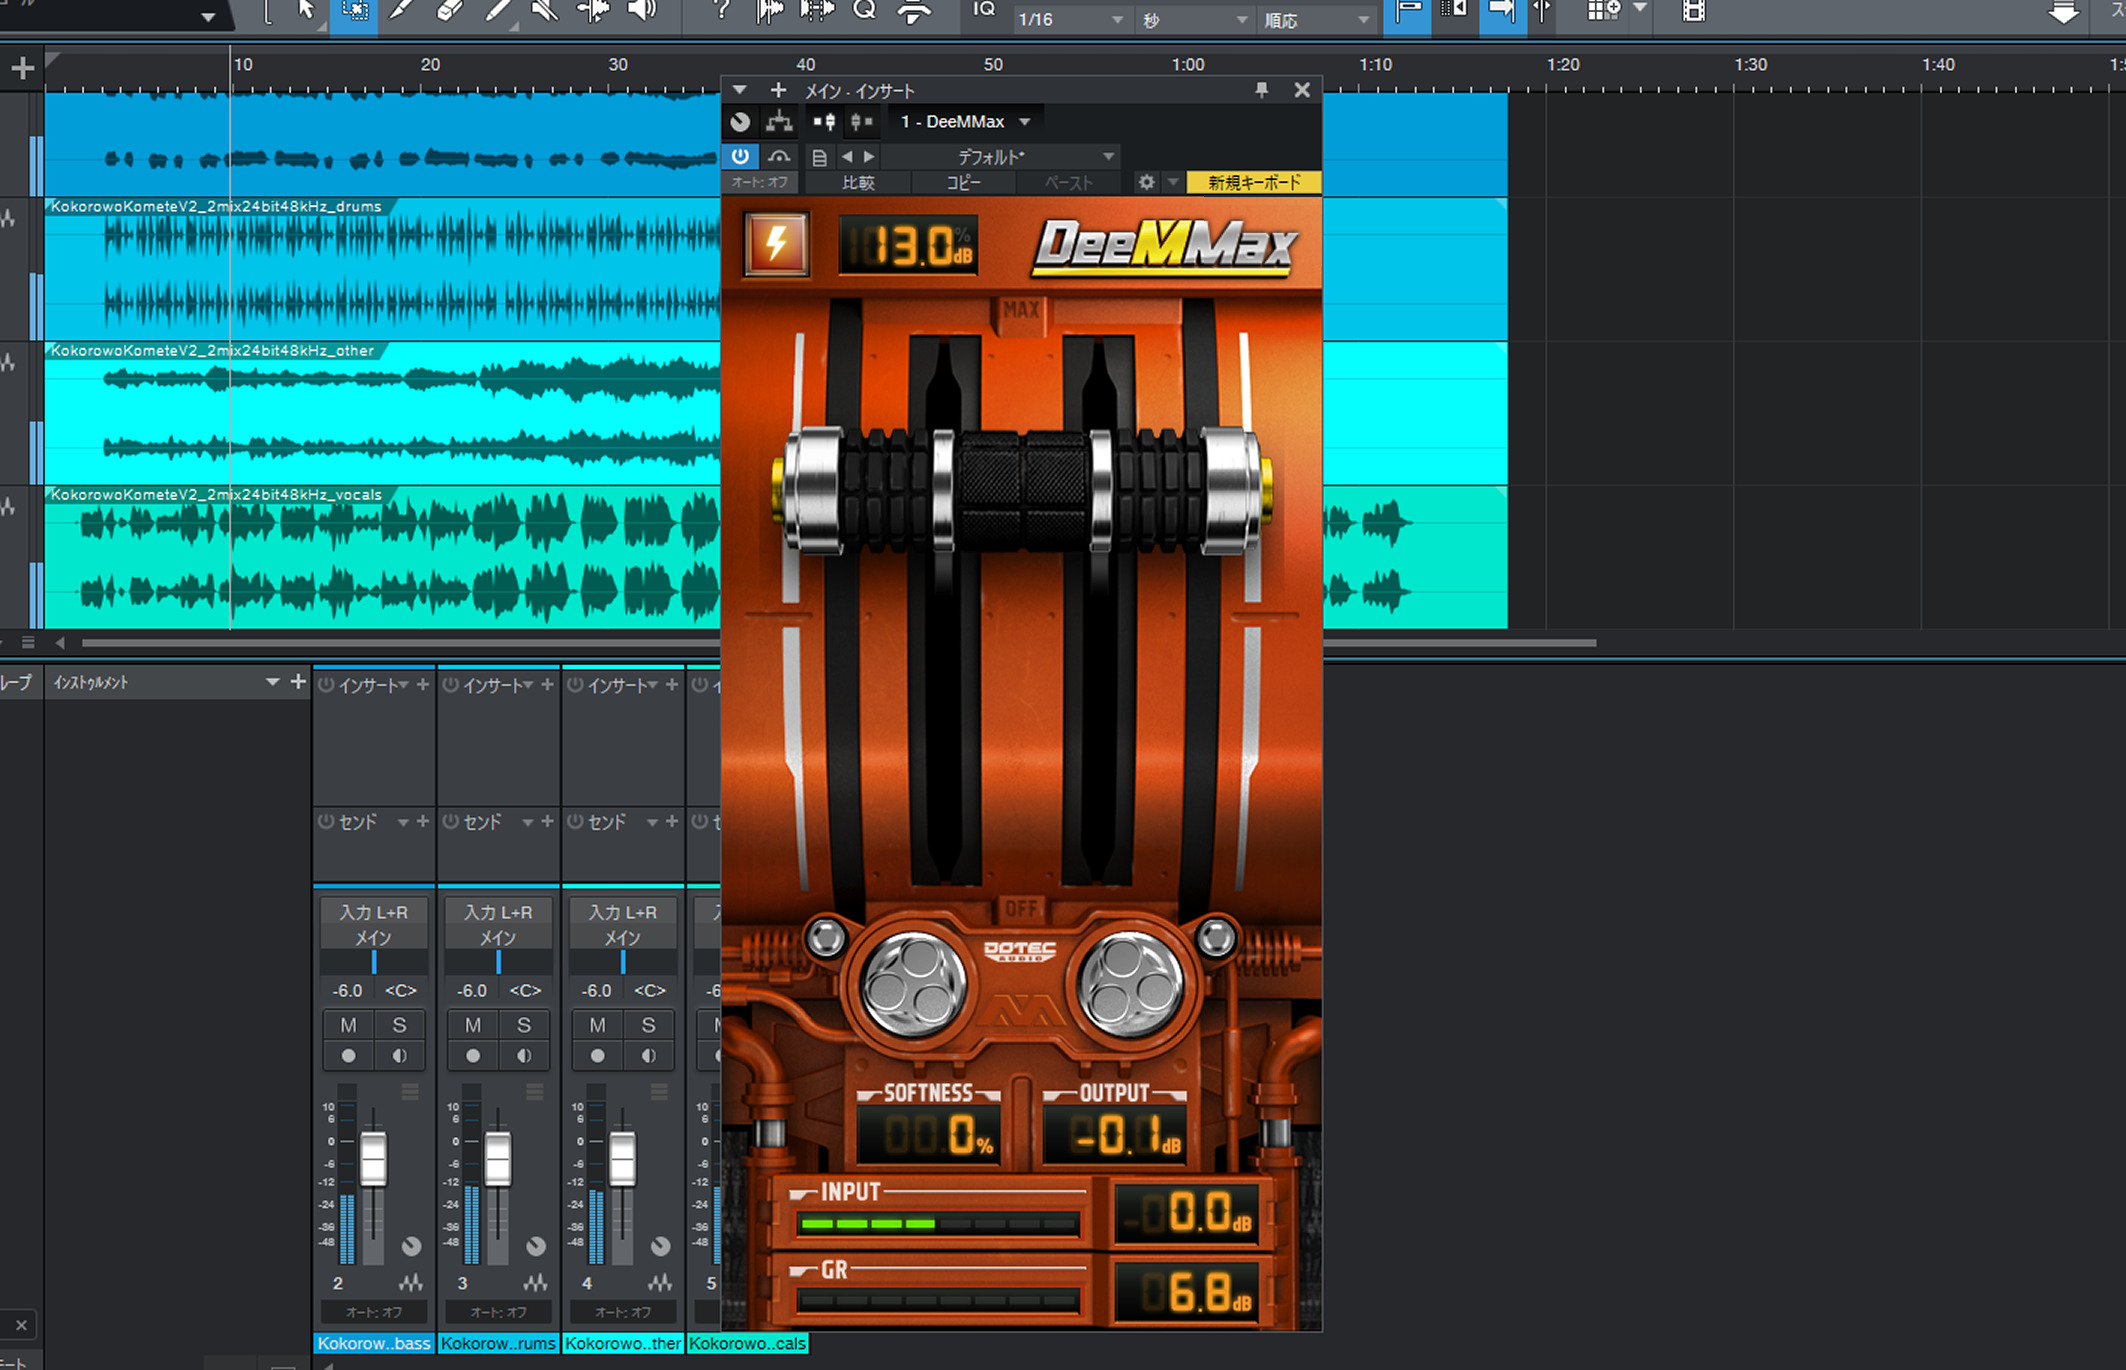Expand the plugin window menu triangle

click(739, 90)
